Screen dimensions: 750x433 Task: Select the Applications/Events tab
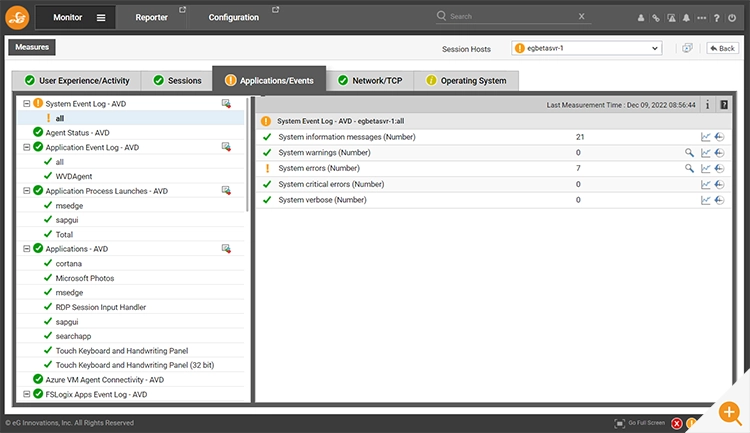(269, 80)
